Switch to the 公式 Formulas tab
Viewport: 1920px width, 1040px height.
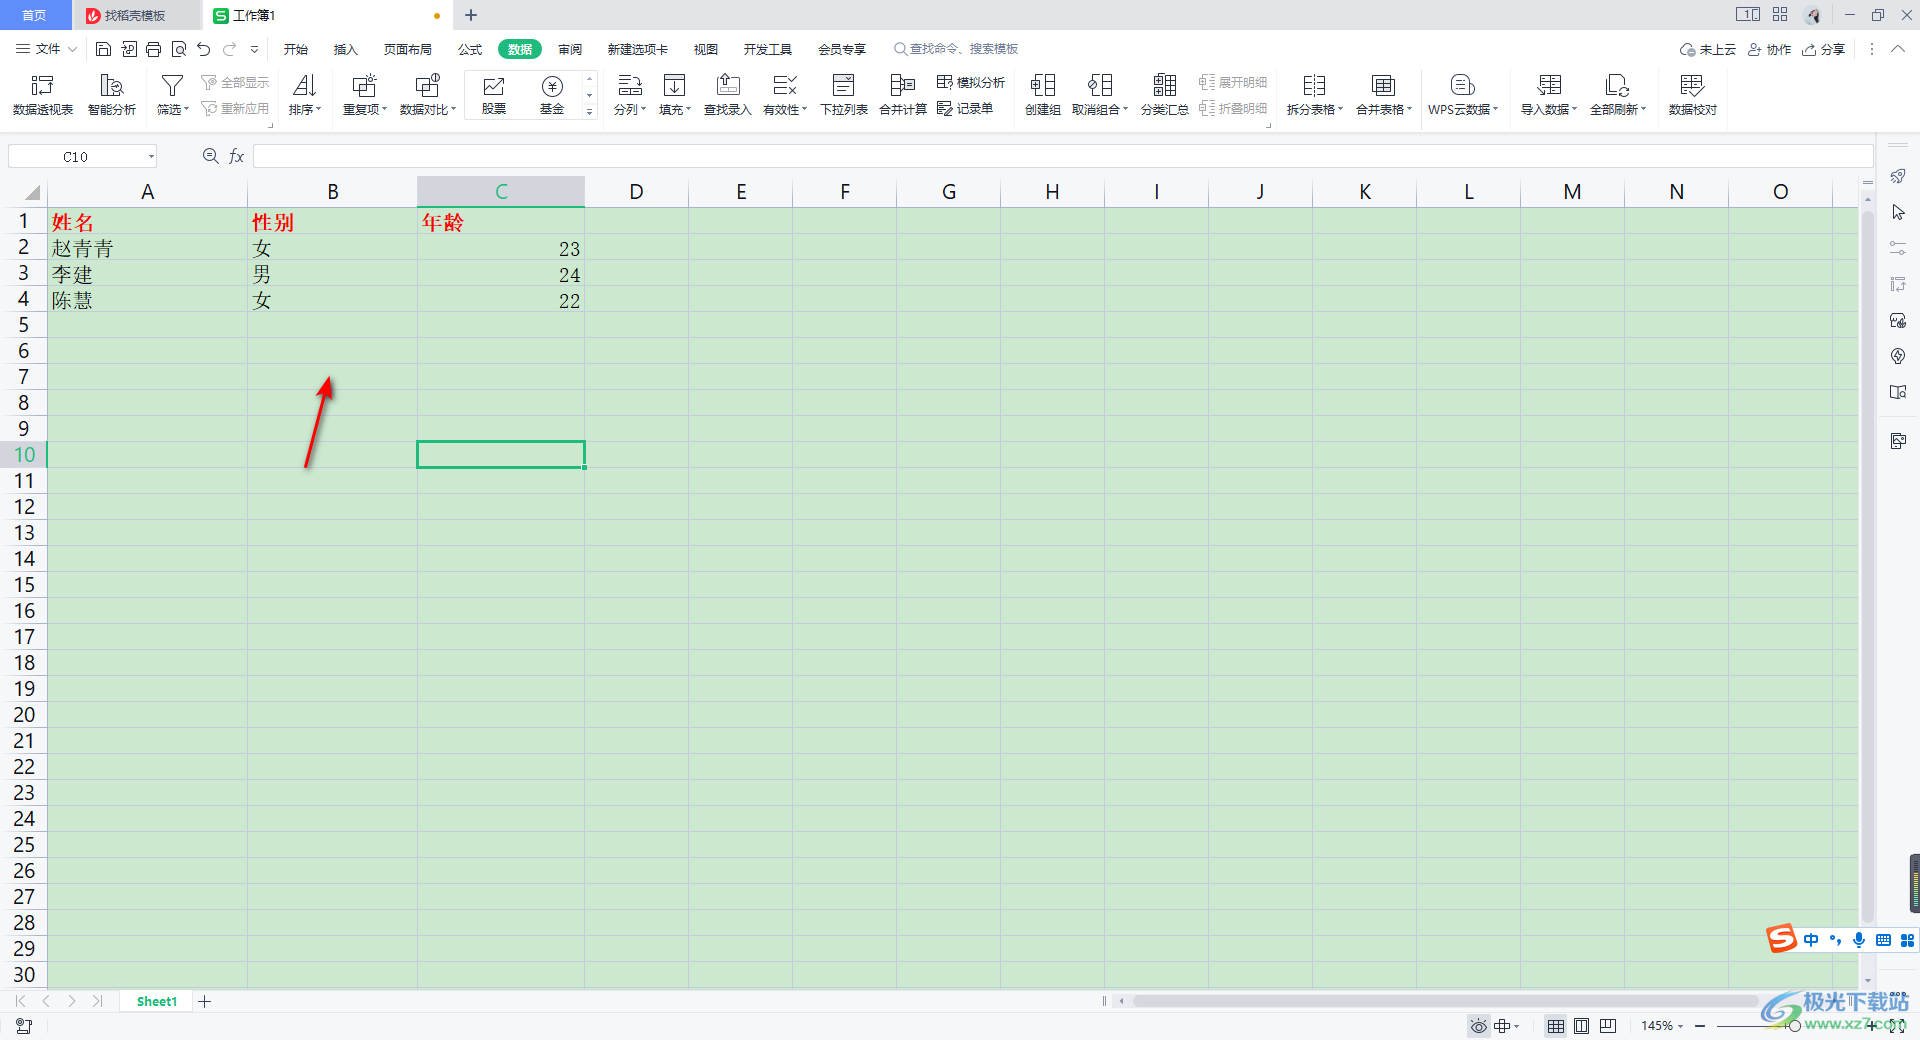470,49
